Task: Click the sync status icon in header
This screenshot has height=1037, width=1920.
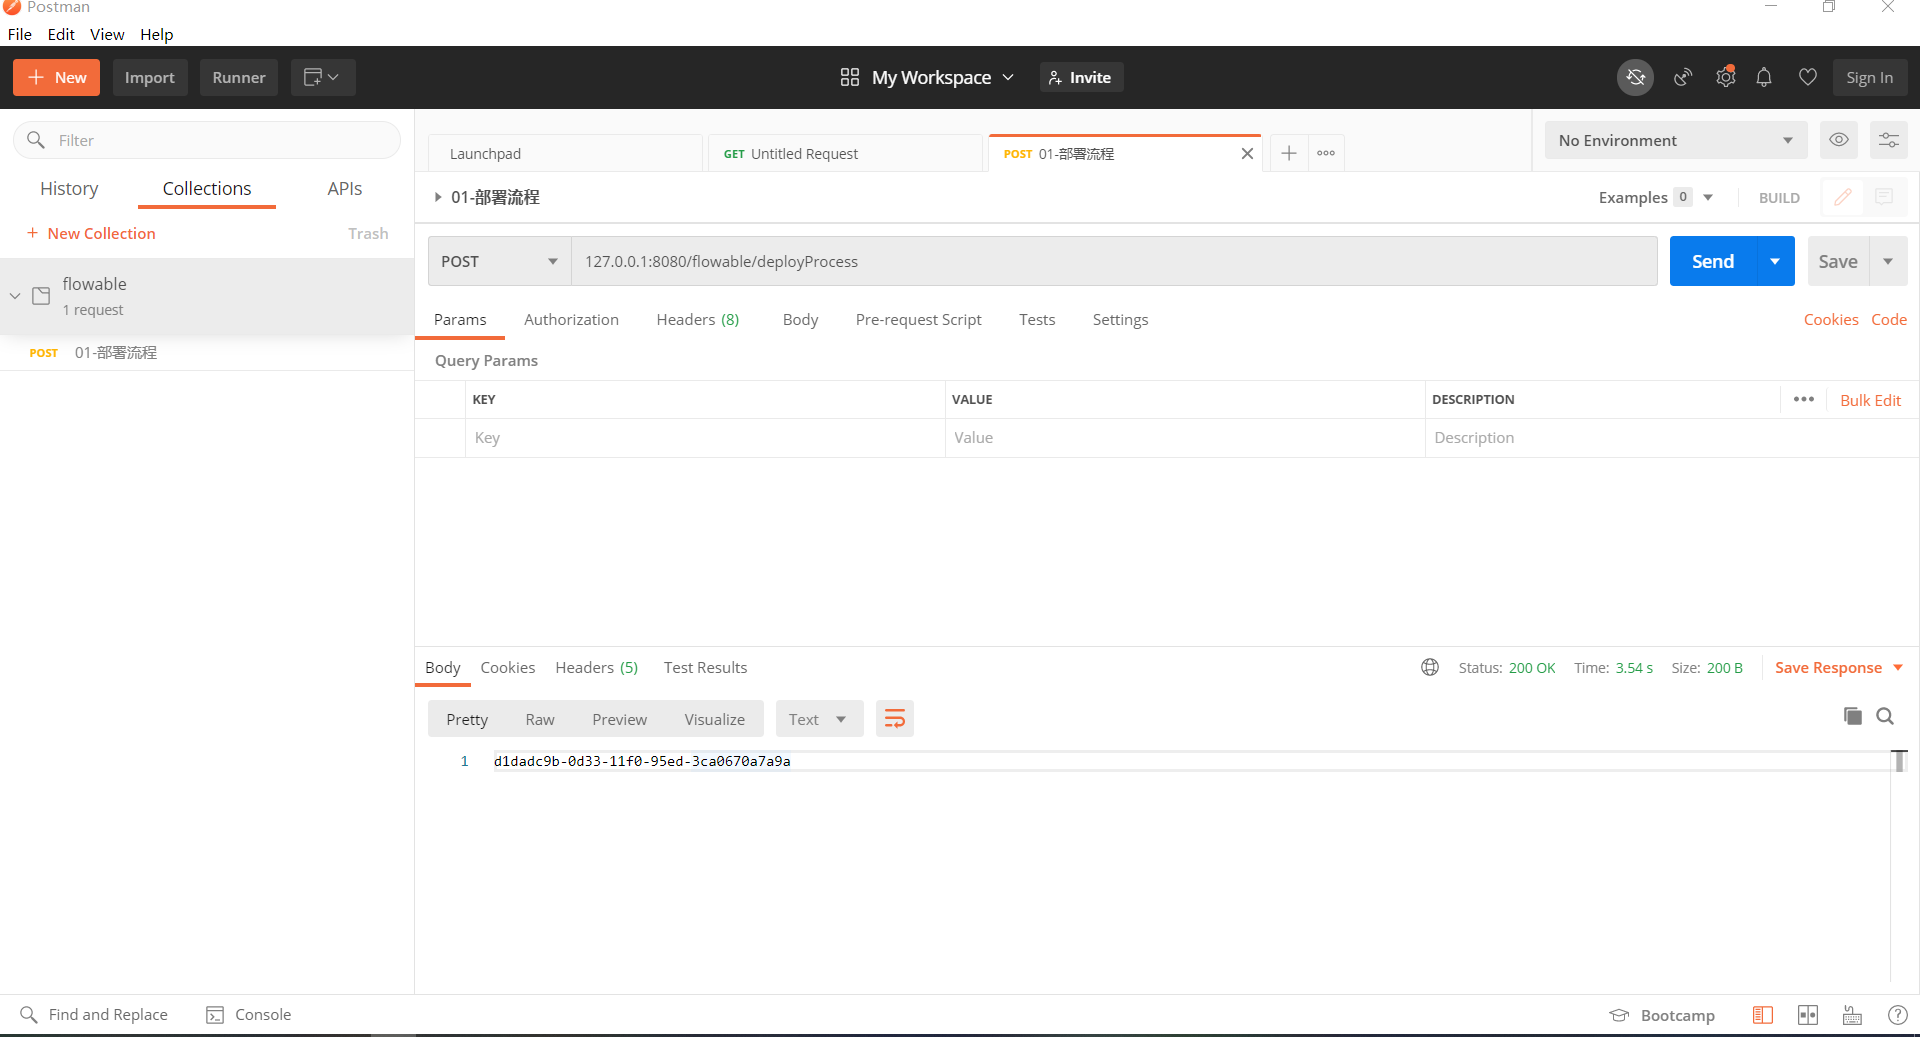Action: click(x=1635, y=77)
